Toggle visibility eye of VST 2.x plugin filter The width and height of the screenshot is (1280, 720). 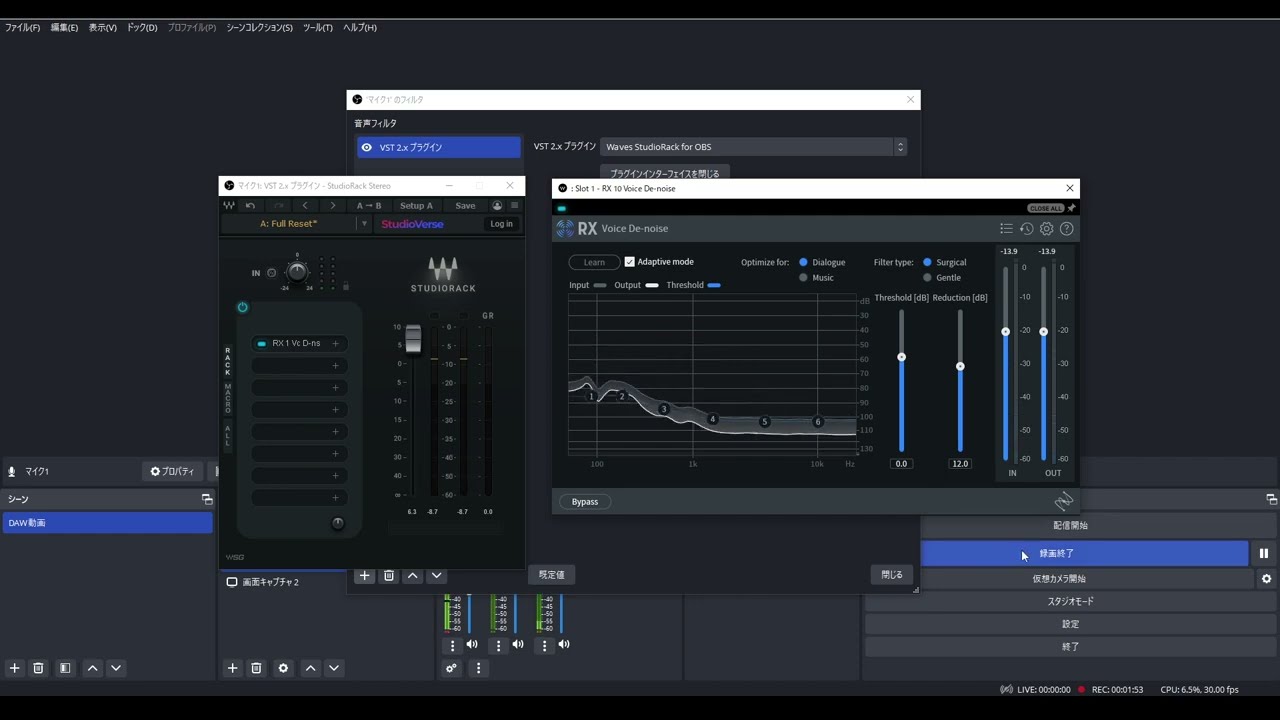click(x=367, y=147)
